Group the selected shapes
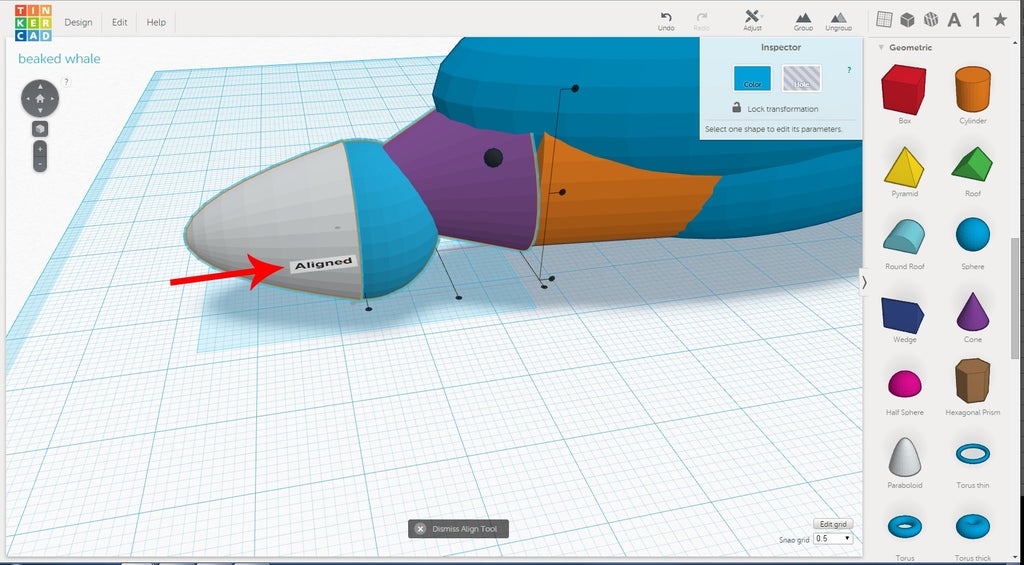1024x565 pixels. coord(803,22)
